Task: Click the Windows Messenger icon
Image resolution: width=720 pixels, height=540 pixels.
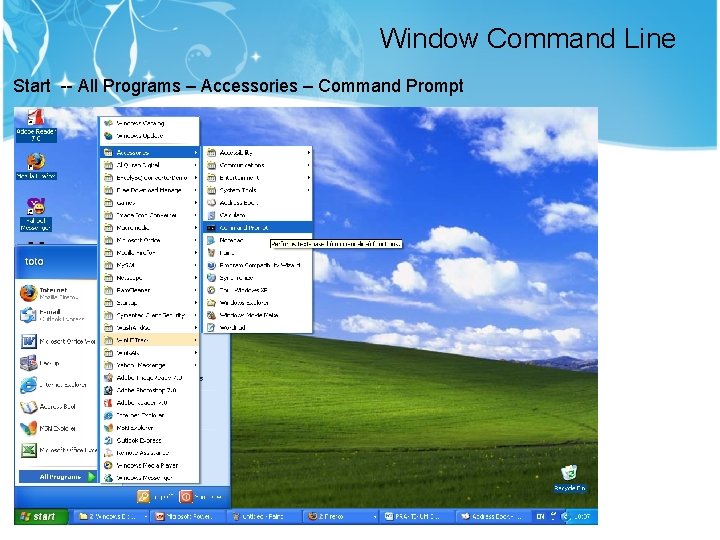Action: (108, 478)
